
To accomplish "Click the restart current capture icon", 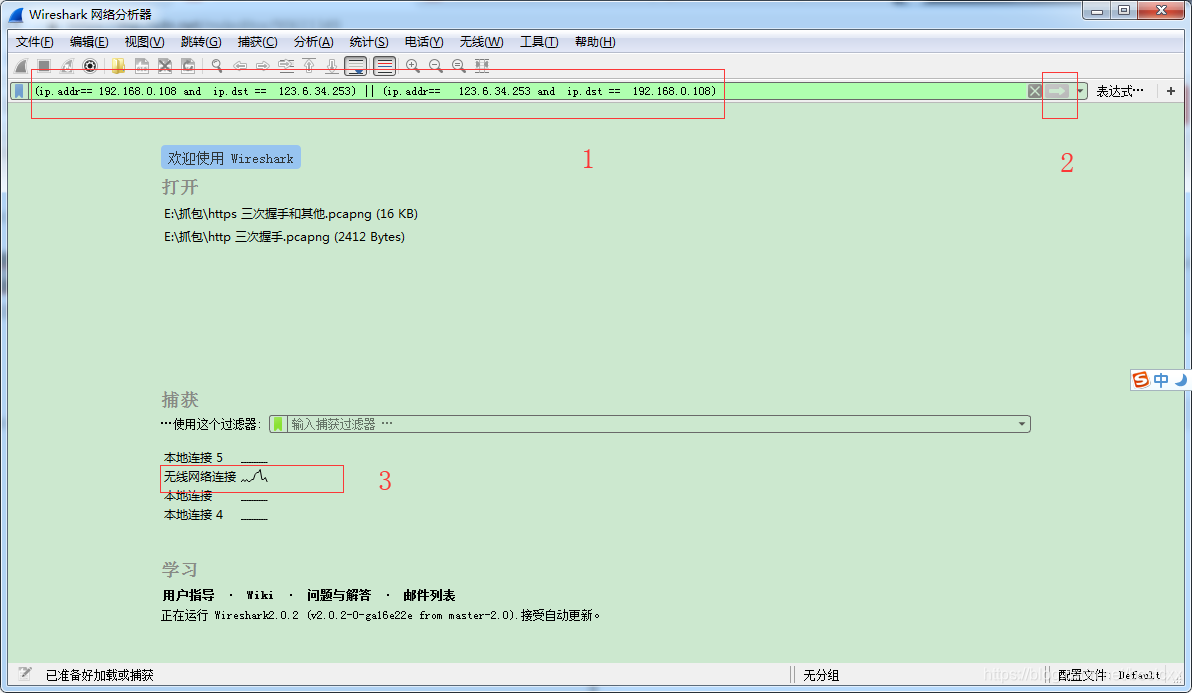I will (x=65, y=66).
